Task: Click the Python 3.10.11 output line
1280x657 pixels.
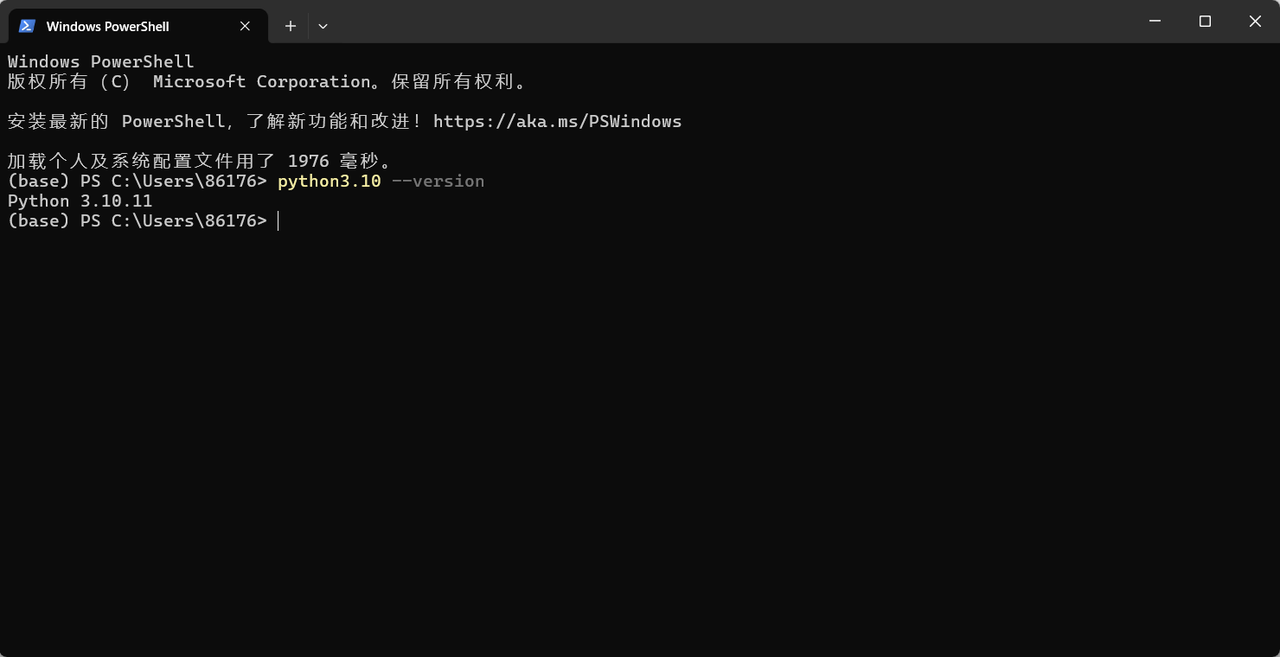Action: (80, 201)
